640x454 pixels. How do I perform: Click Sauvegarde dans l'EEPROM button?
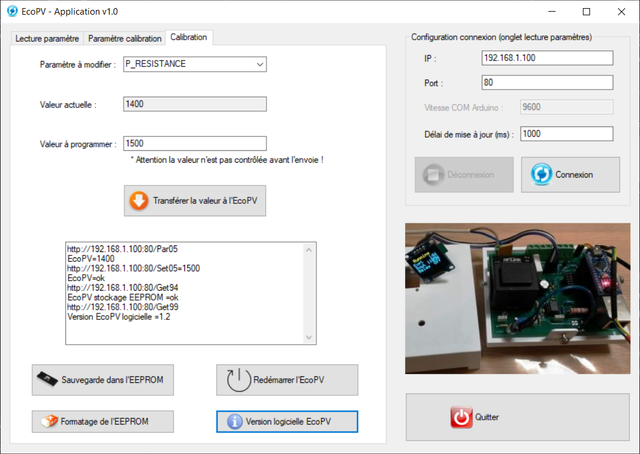pos(103,380)
